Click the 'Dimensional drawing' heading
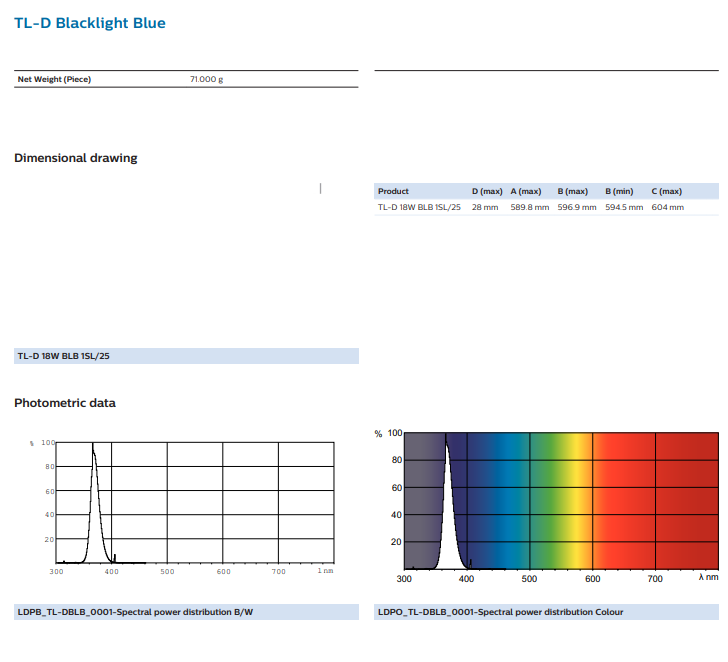Image resolution: width=728 pixels, height=662 pixels. tap(76, 158)
